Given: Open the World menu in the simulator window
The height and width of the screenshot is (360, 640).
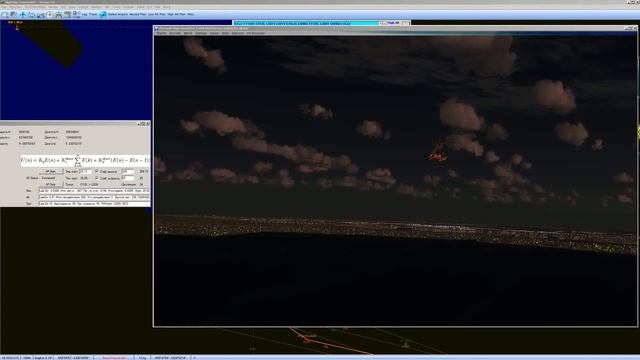Looking at the screenshot, I should click(x=188, y=33).
